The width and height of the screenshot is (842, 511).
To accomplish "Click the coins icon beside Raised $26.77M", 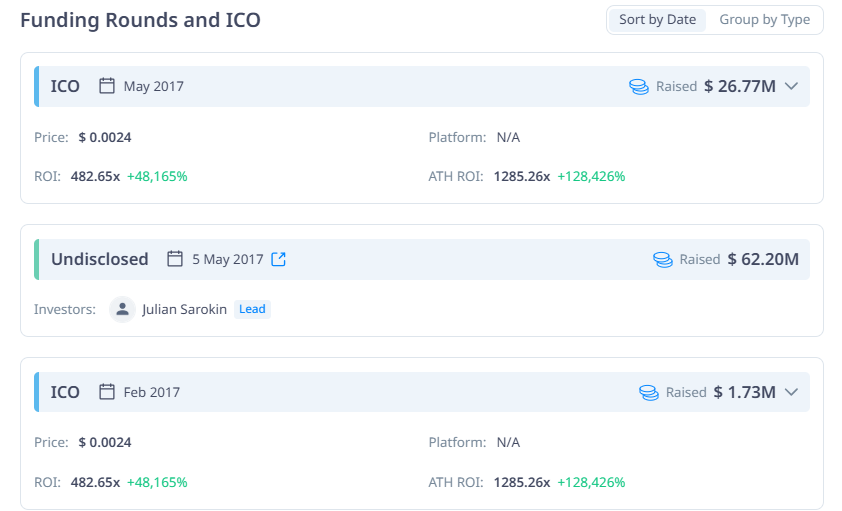I will point(639,86).
